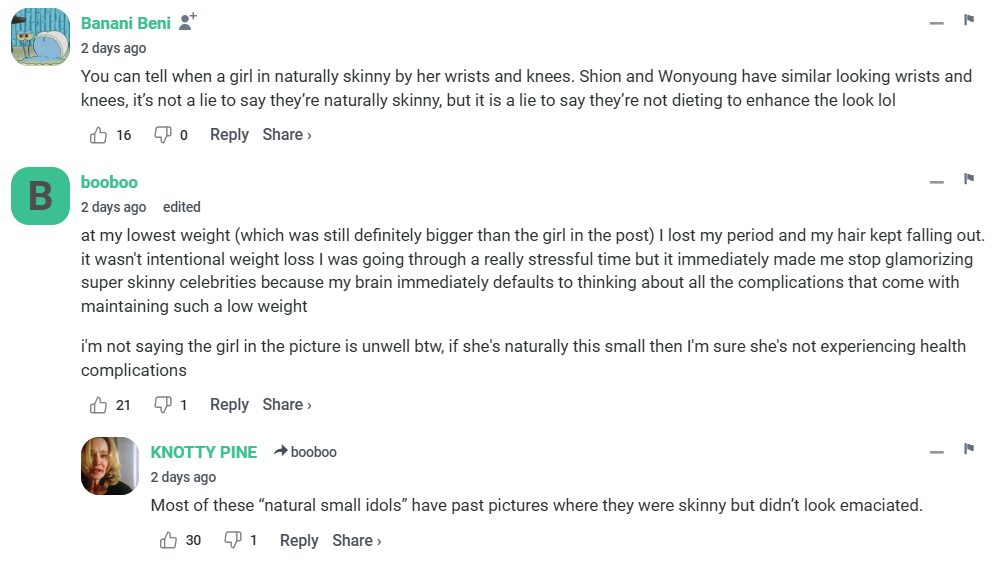Screen dimensions: 999x561
Task: Flag Banani Beni's comment
Action: (968, 20)
